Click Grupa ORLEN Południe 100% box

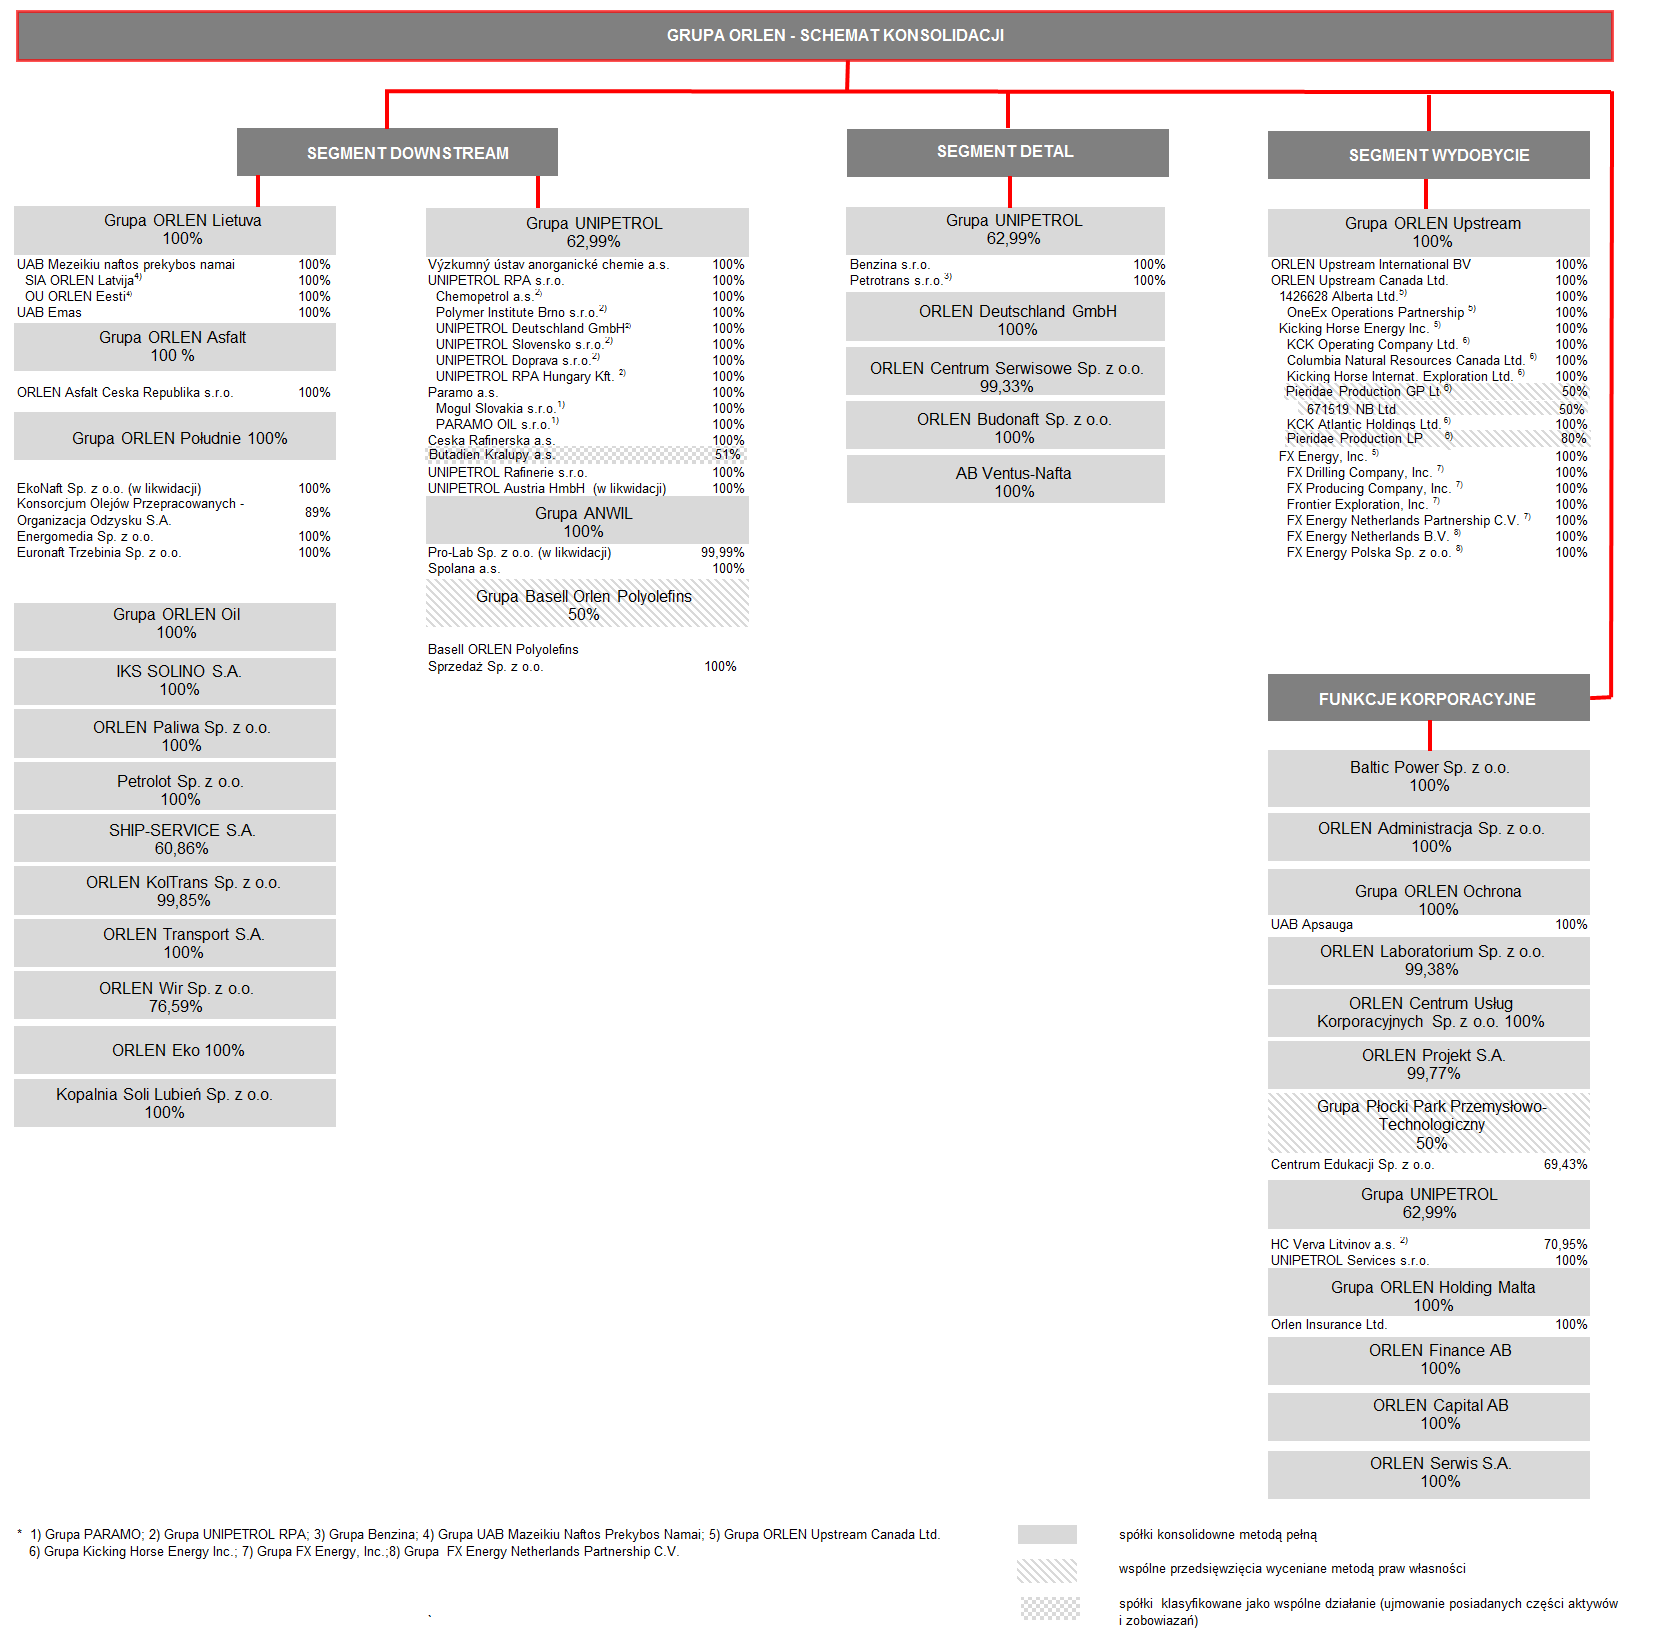point(175,438)
